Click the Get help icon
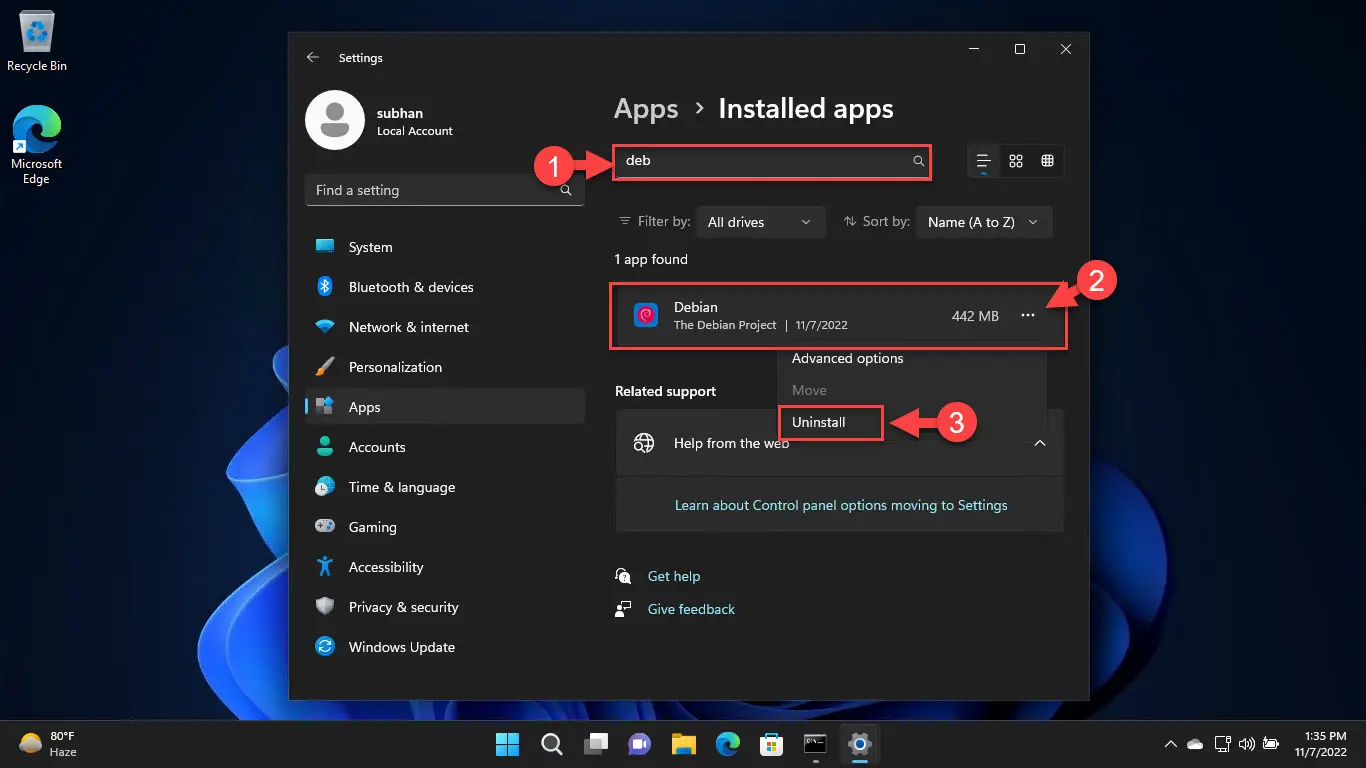 (624, 576)
